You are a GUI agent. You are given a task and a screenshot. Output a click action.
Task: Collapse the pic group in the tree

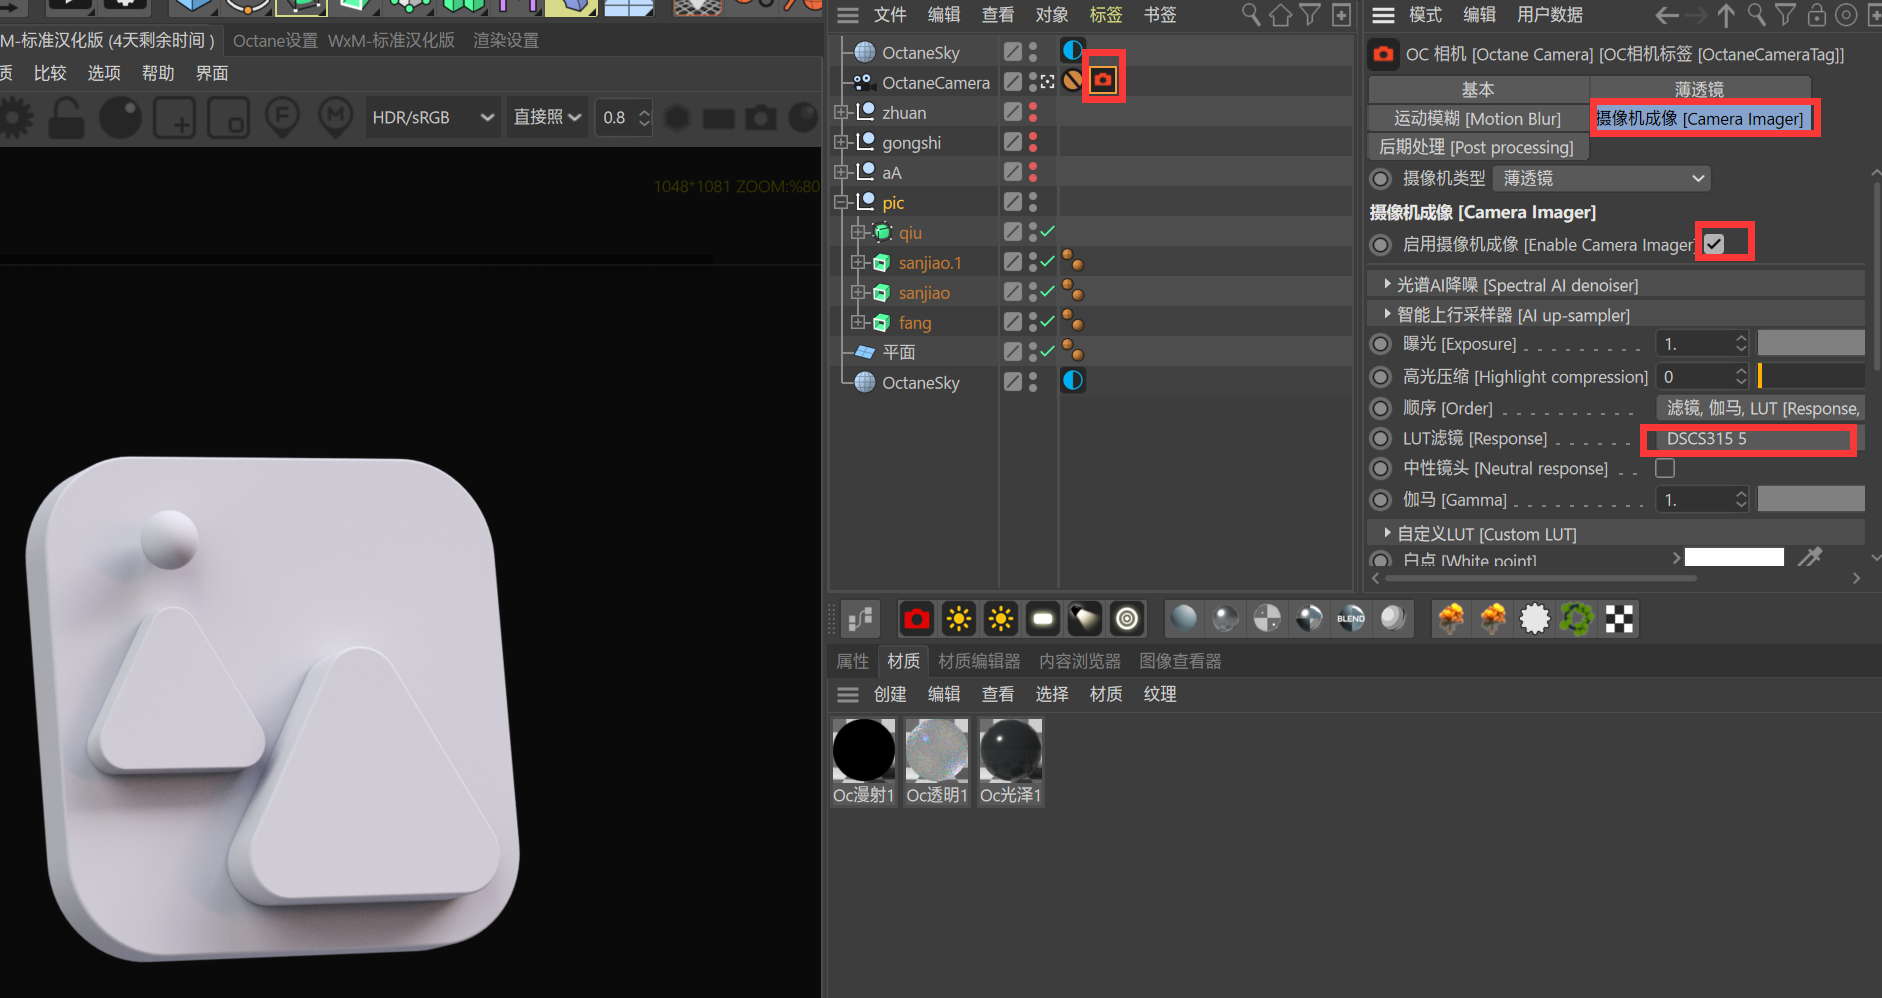842,203
